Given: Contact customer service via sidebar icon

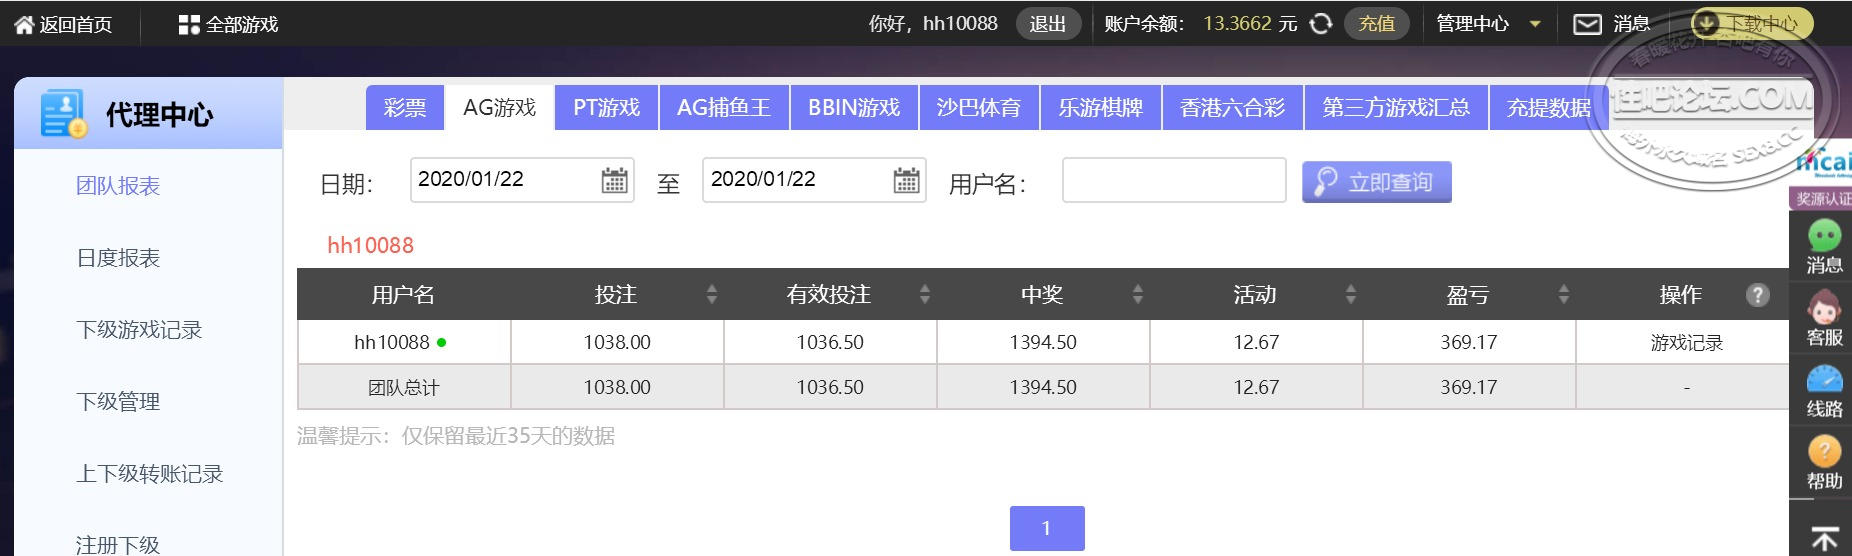Looking at the screenshot, I should (1824, 308).
